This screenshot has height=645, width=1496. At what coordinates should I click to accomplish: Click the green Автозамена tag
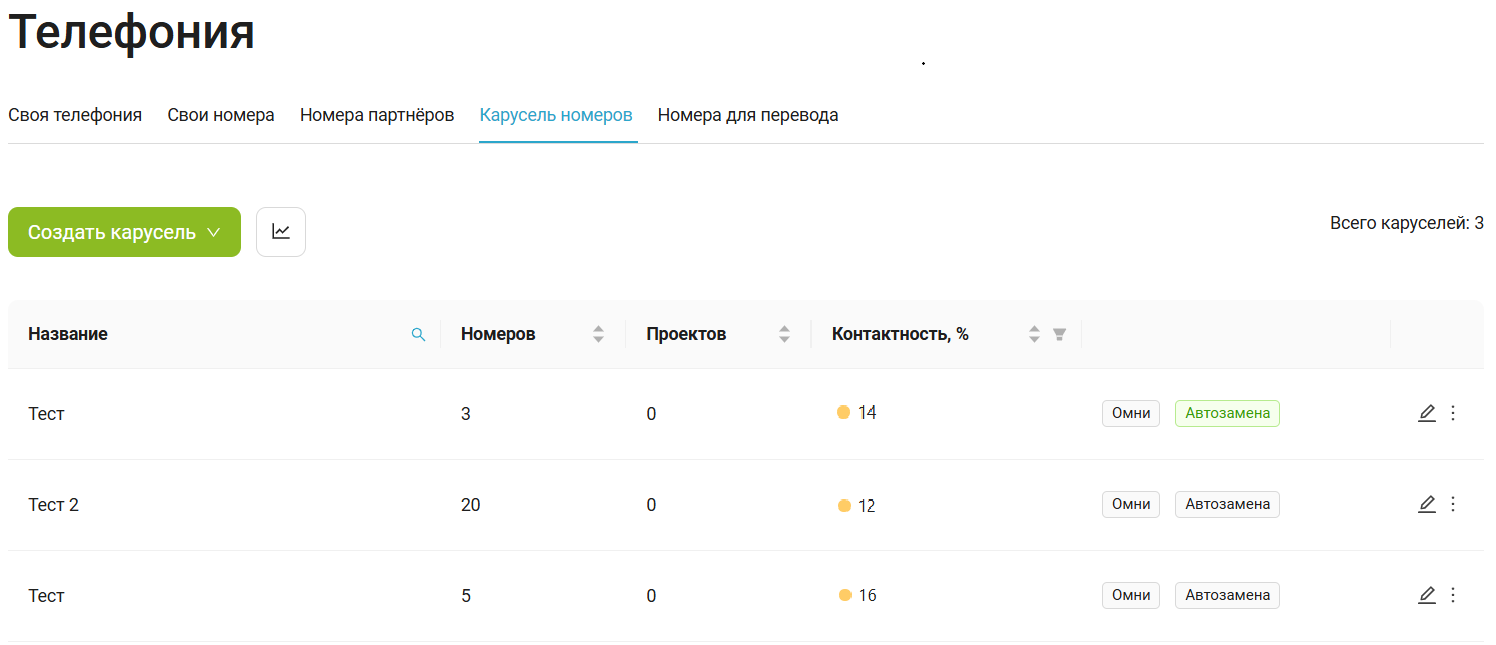(x=1227, y=413)
